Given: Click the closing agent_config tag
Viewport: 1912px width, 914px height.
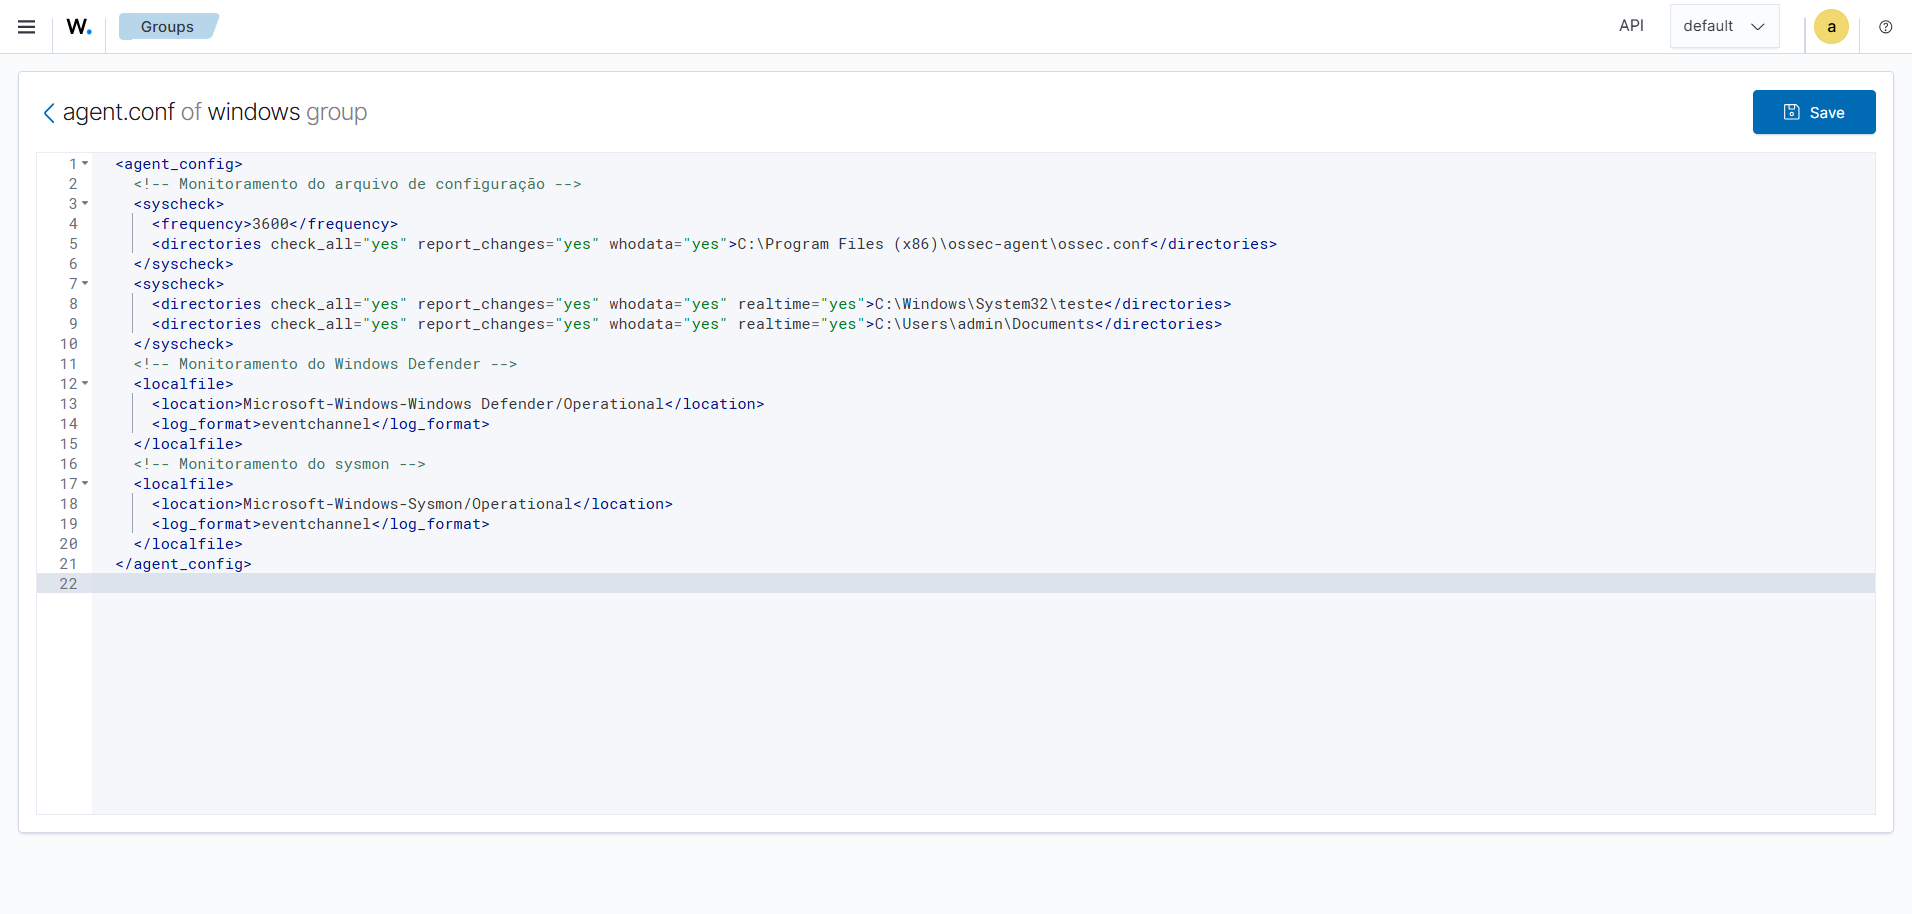Looking at the screenshot, I should pyautogui.click(x=183, y=564).
